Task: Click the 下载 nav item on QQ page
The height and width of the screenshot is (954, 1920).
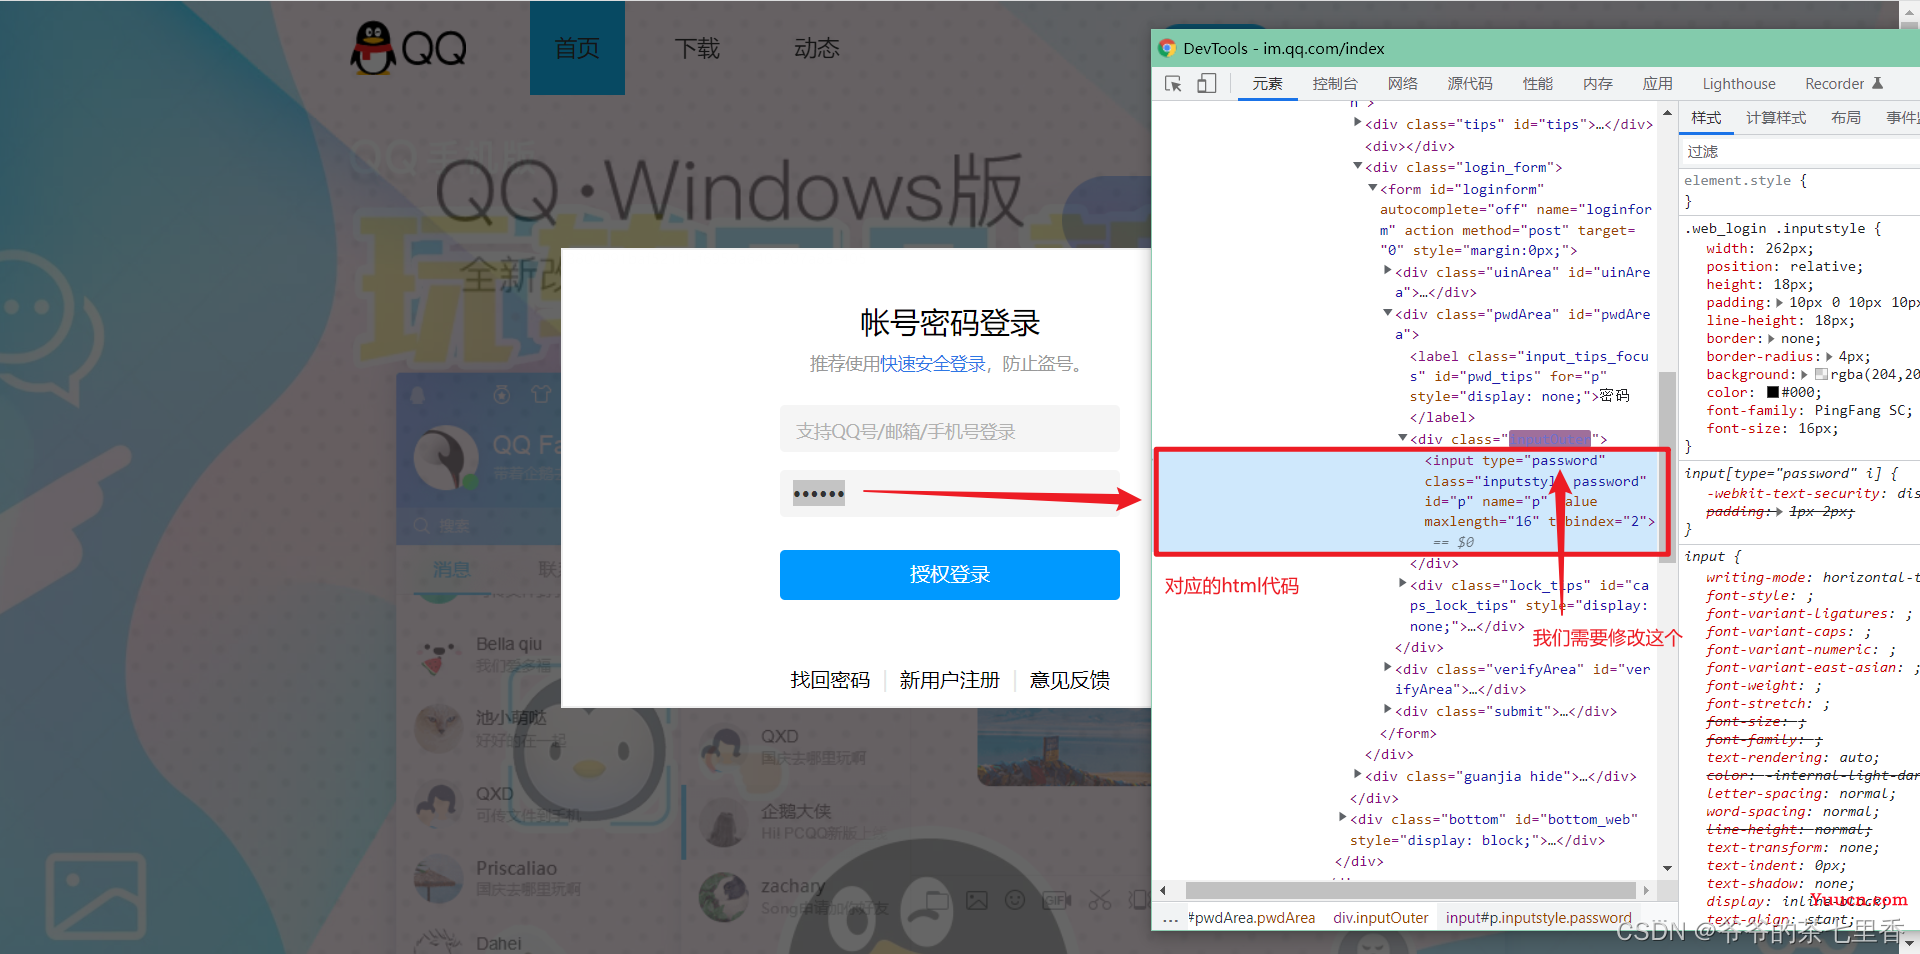Action: (x=697, y=48)
